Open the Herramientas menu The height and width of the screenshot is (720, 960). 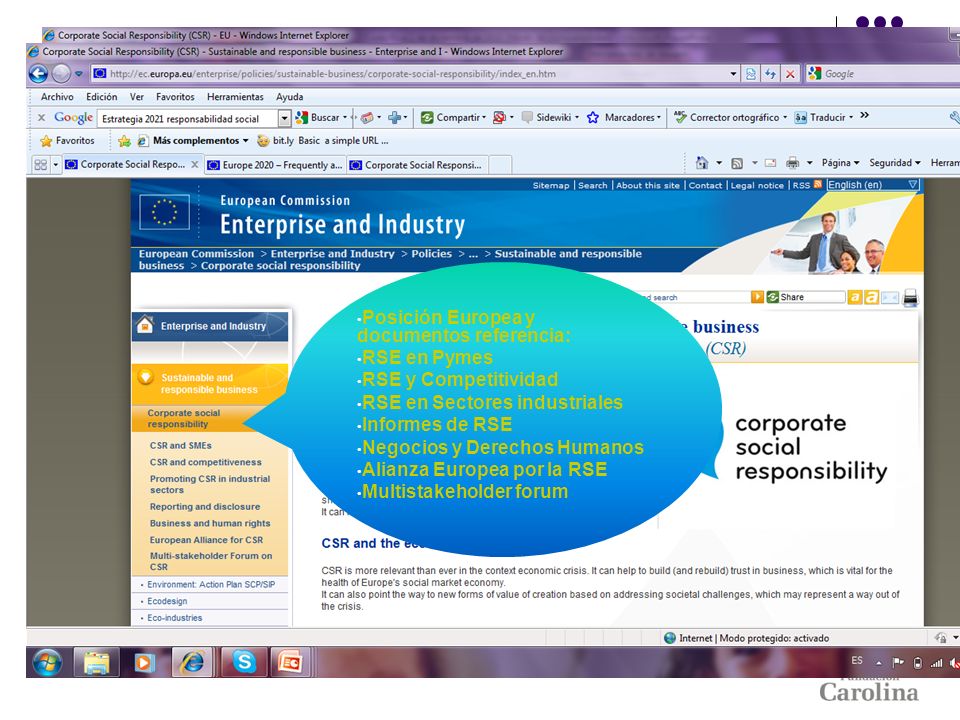click(235, 97)
